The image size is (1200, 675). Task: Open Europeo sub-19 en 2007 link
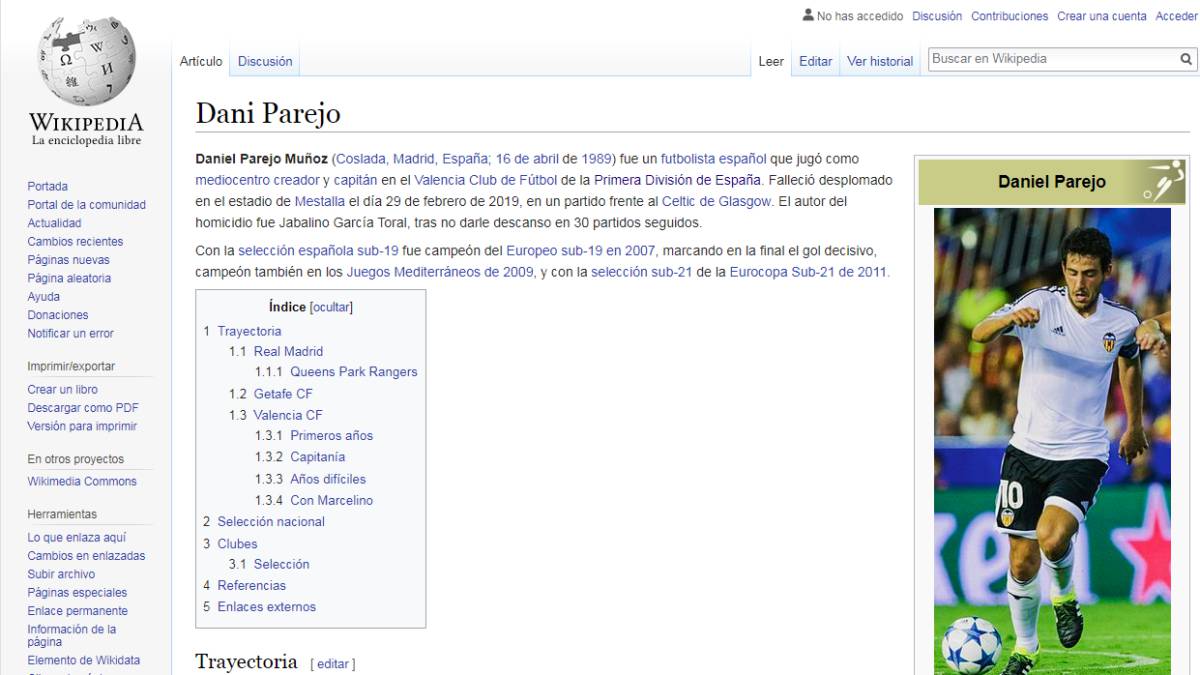coord(580,250)
